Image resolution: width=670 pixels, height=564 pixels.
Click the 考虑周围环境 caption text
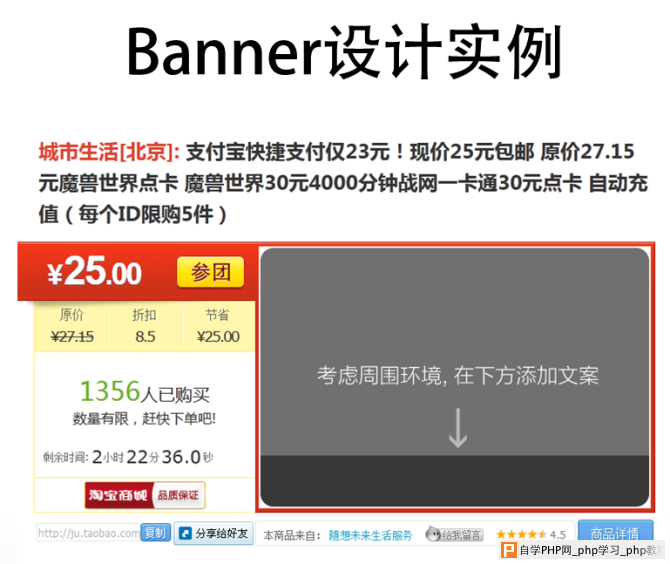click(458, 376)
